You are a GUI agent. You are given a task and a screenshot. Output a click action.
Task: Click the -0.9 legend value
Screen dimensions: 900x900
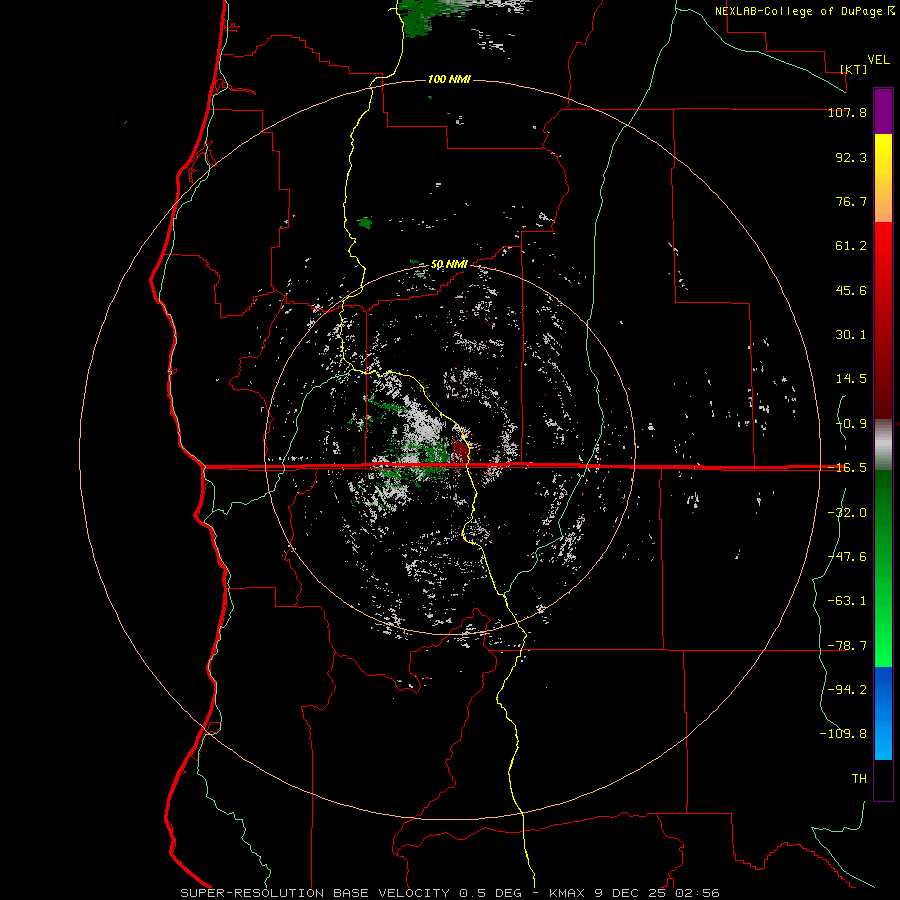(851, 424)
